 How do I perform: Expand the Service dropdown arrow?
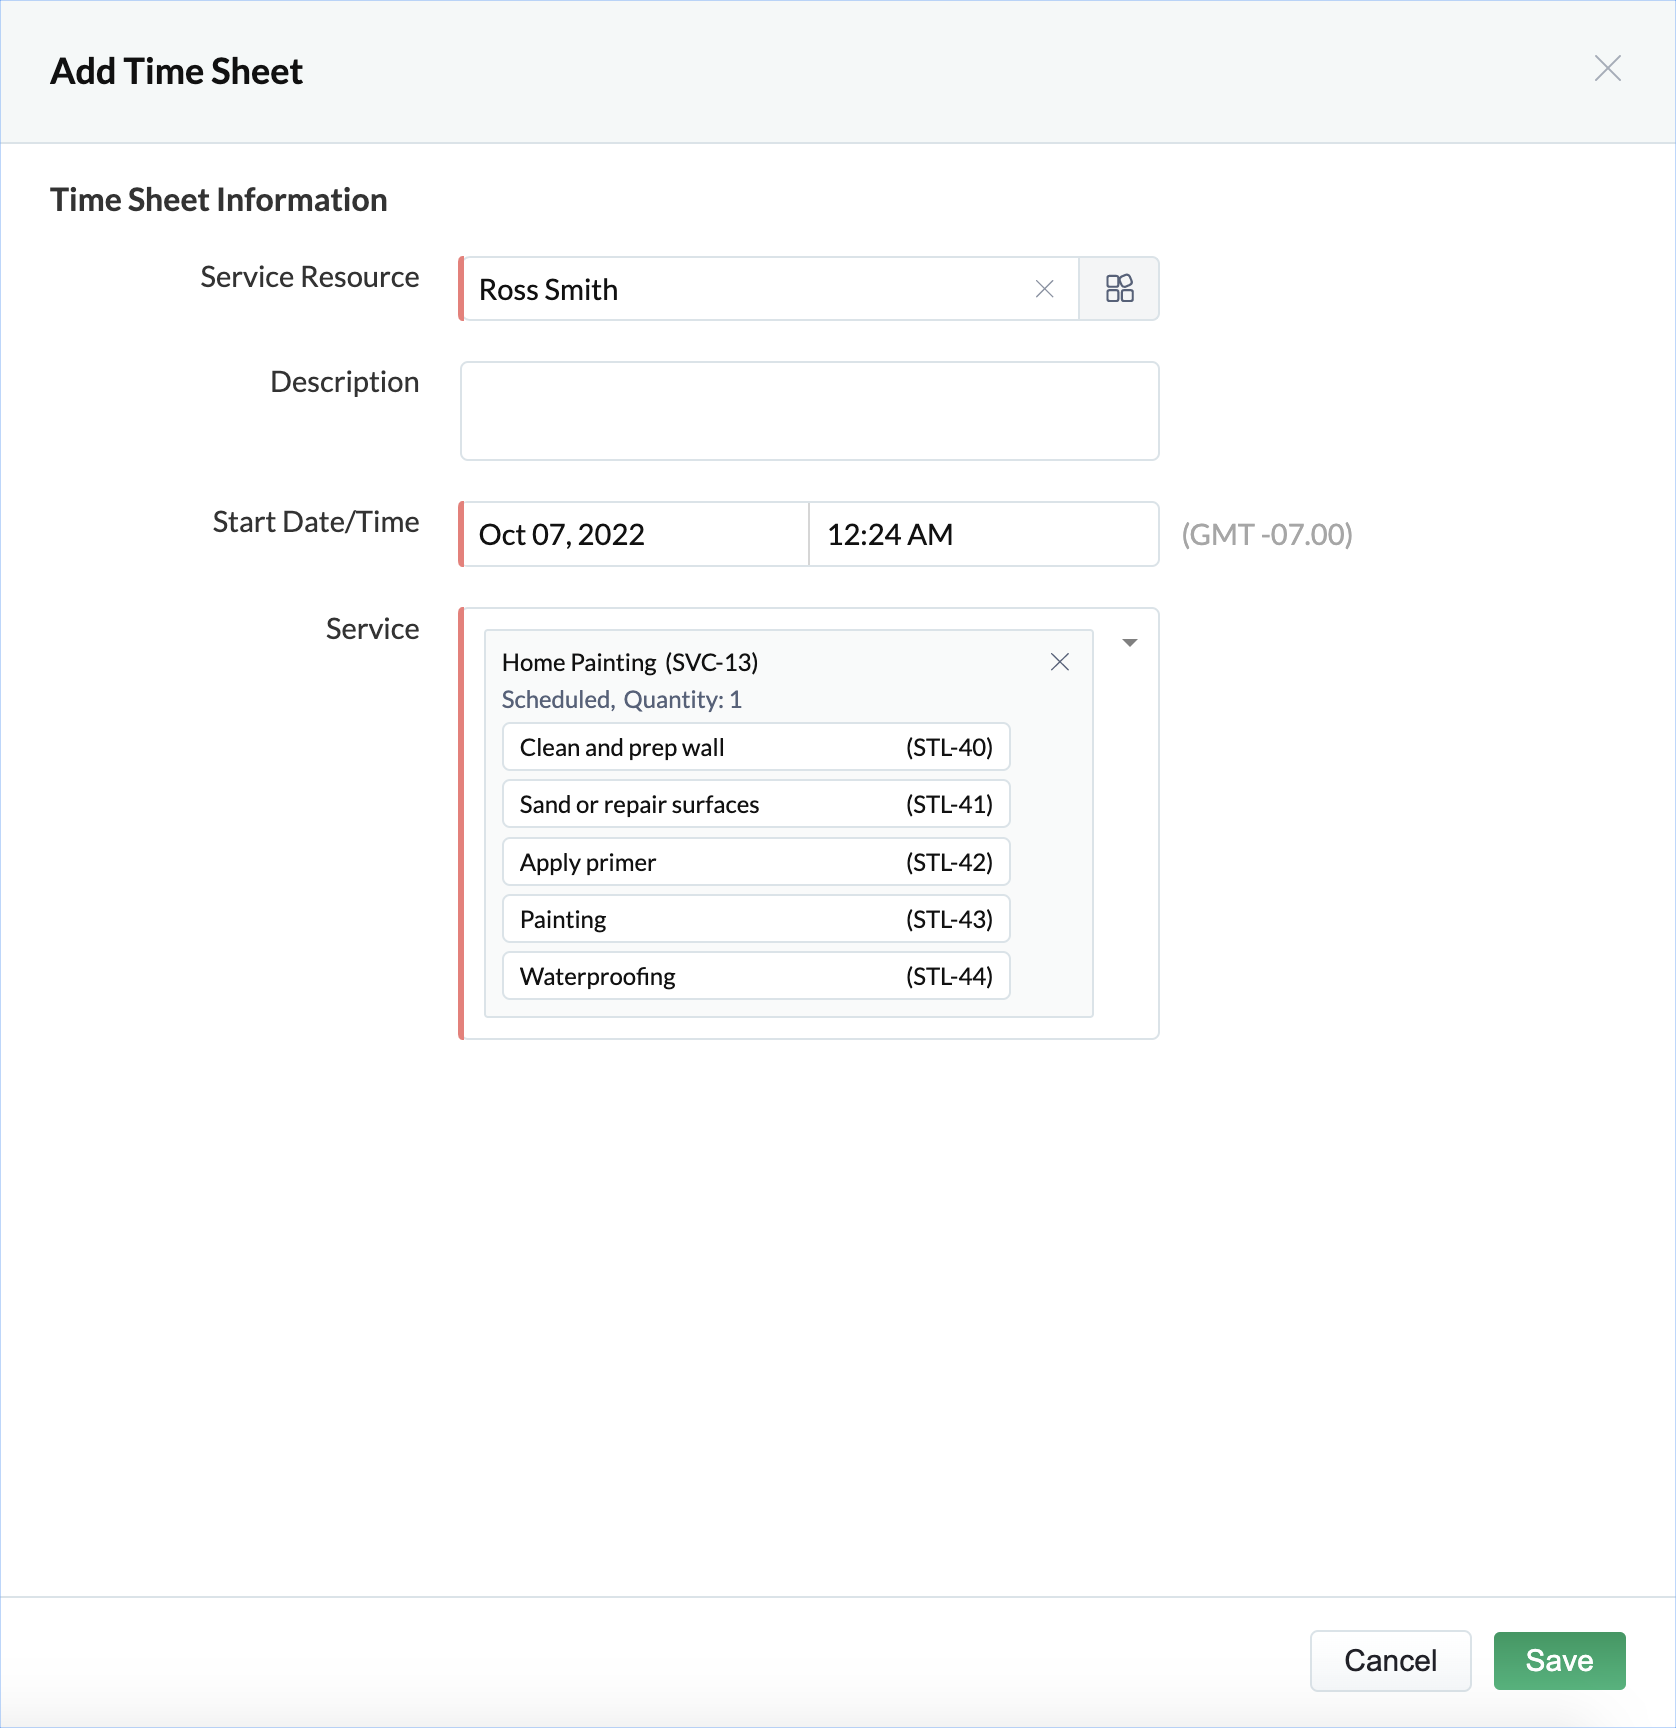click(x=1130, y=643)
